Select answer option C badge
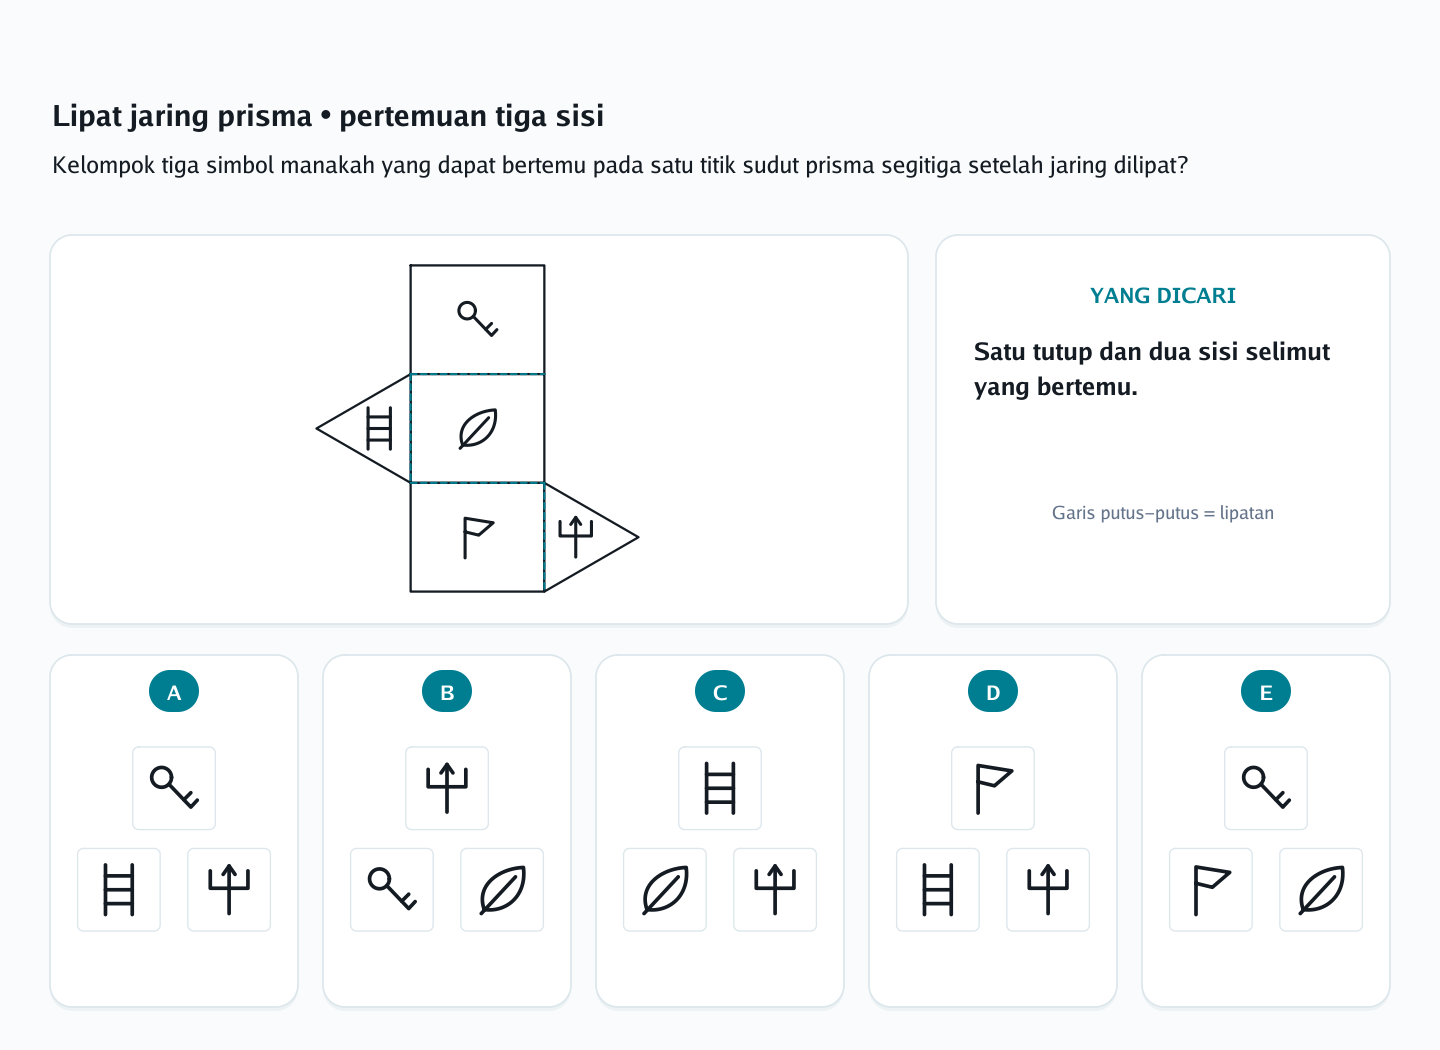Viewport: 1440px width, 1050px height. click(720, 692)
